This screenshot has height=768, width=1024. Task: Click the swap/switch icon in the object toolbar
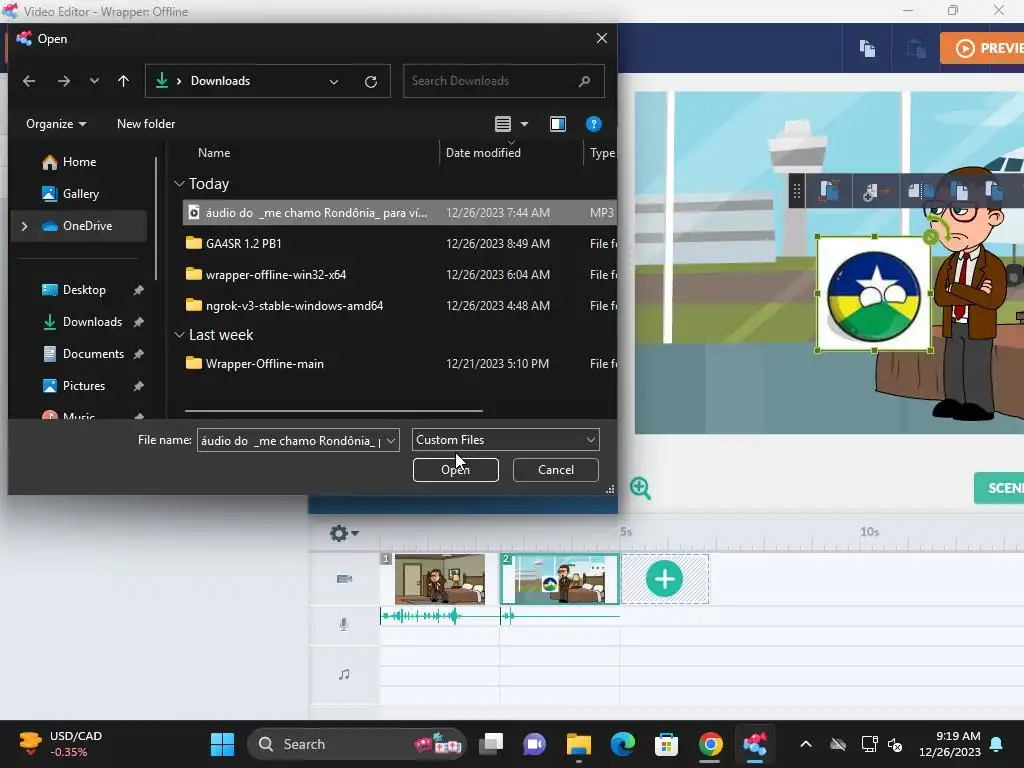(829, 191)
